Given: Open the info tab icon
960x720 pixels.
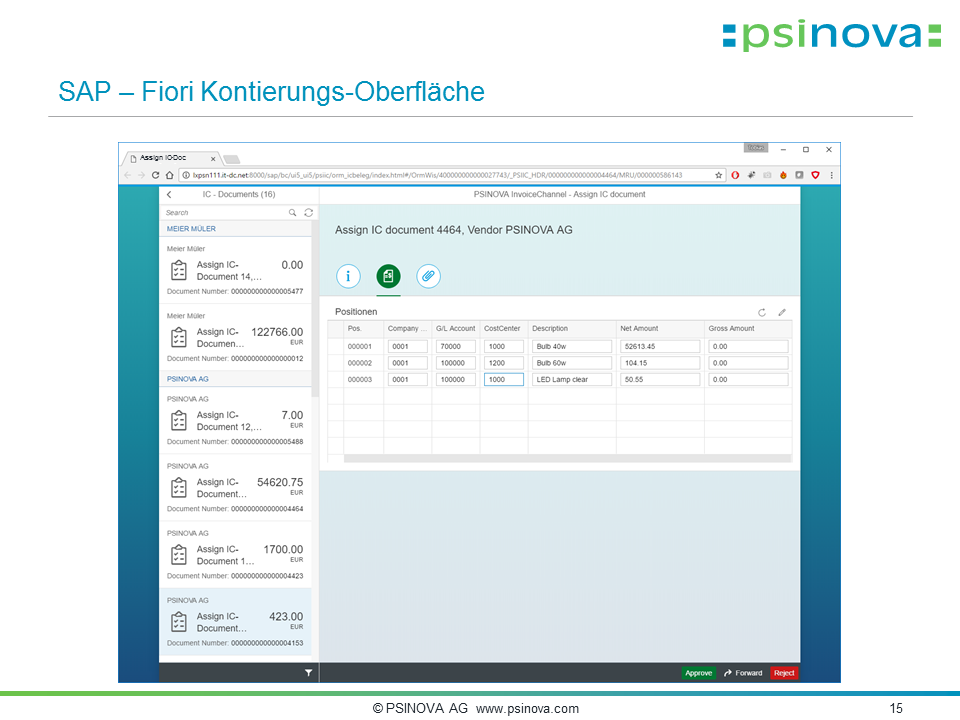Looking at the screenshot, I should point(348,276).
